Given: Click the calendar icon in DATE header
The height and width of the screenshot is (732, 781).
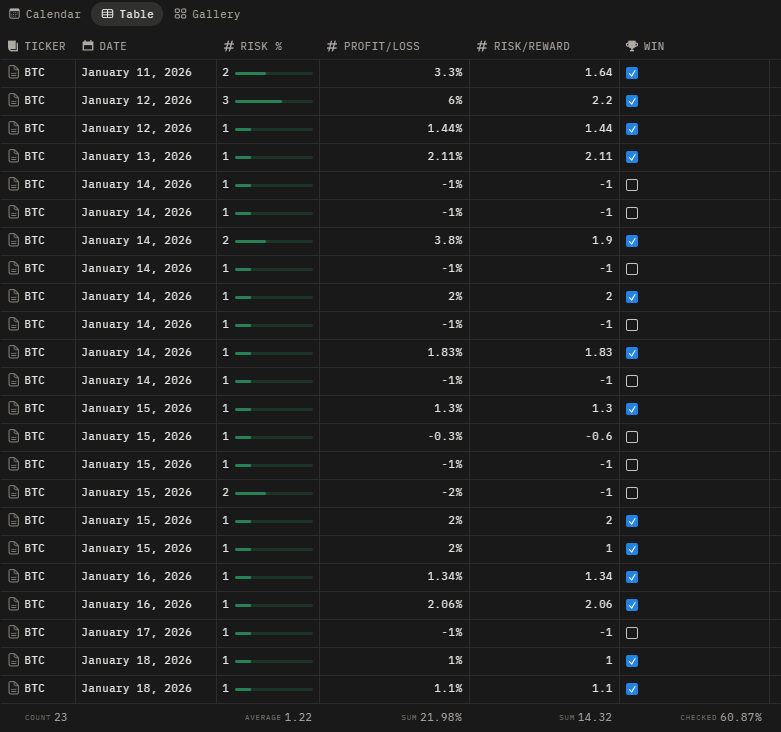Looking at the screenshot, I should click(88, 46).
